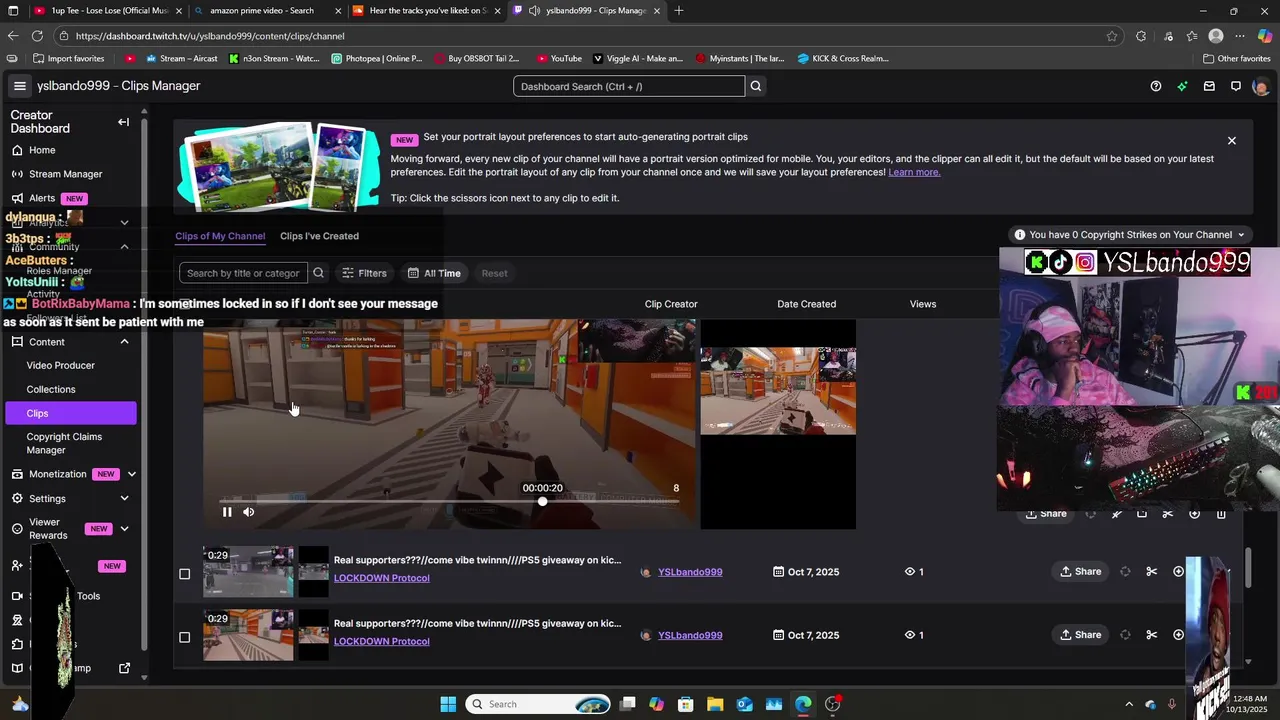Collapse the Community section chevron
Viewport: 1280px width, 720px height.
pyautogui.click(x=124, y=247)
